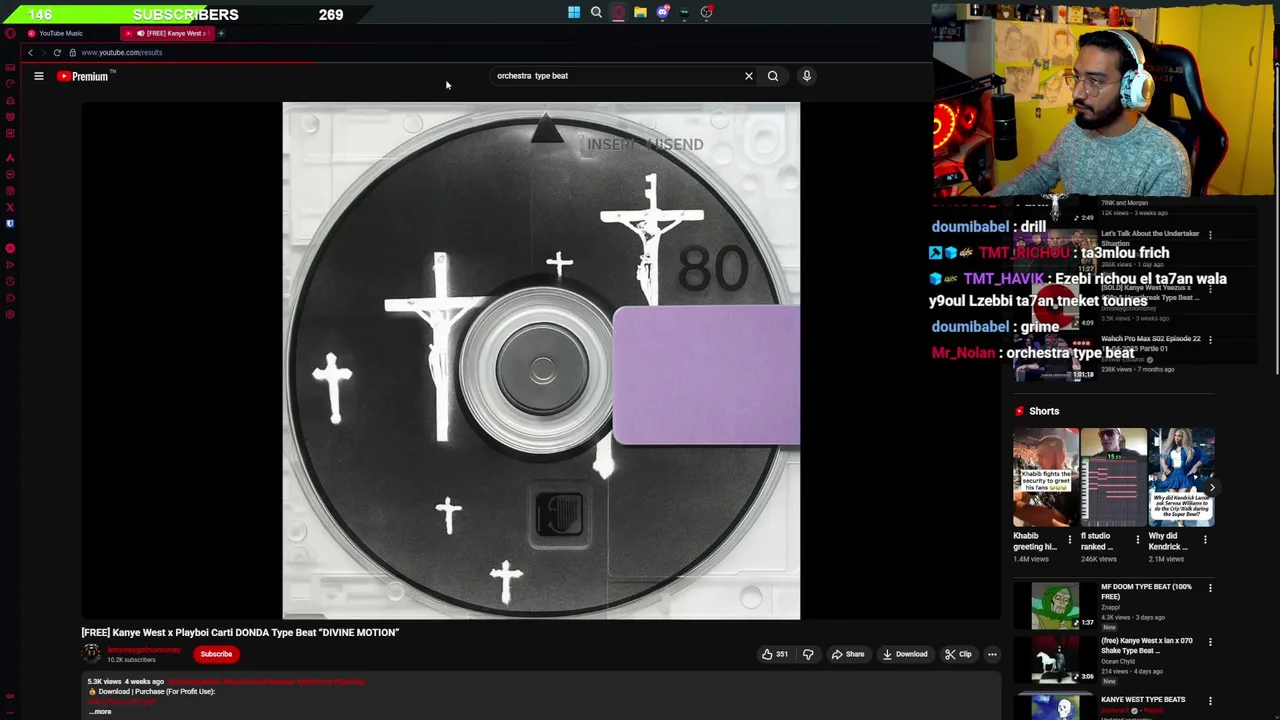Open options for 'Let's Talk About the Undertaker' video
This screenshot has width=1280, height=720.
1210,235
